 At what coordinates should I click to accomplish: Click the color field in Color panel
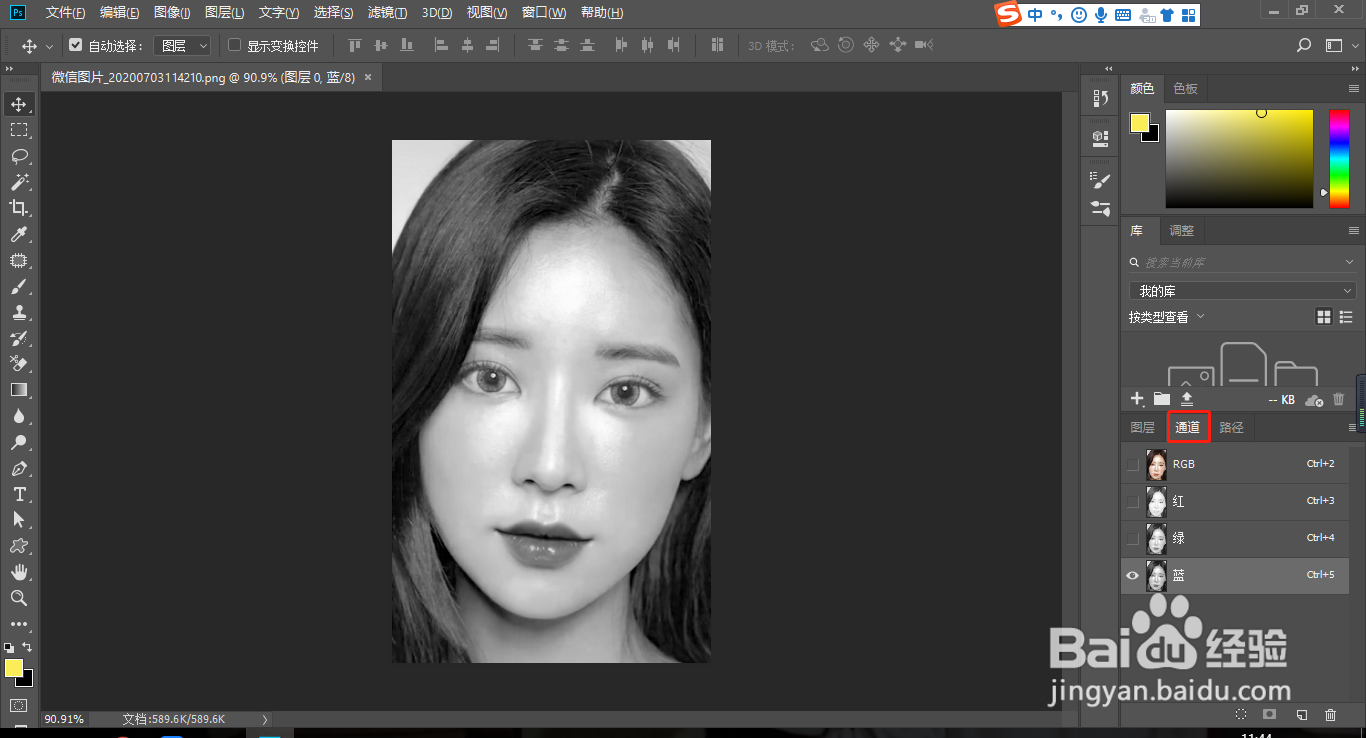point(1239,159)
